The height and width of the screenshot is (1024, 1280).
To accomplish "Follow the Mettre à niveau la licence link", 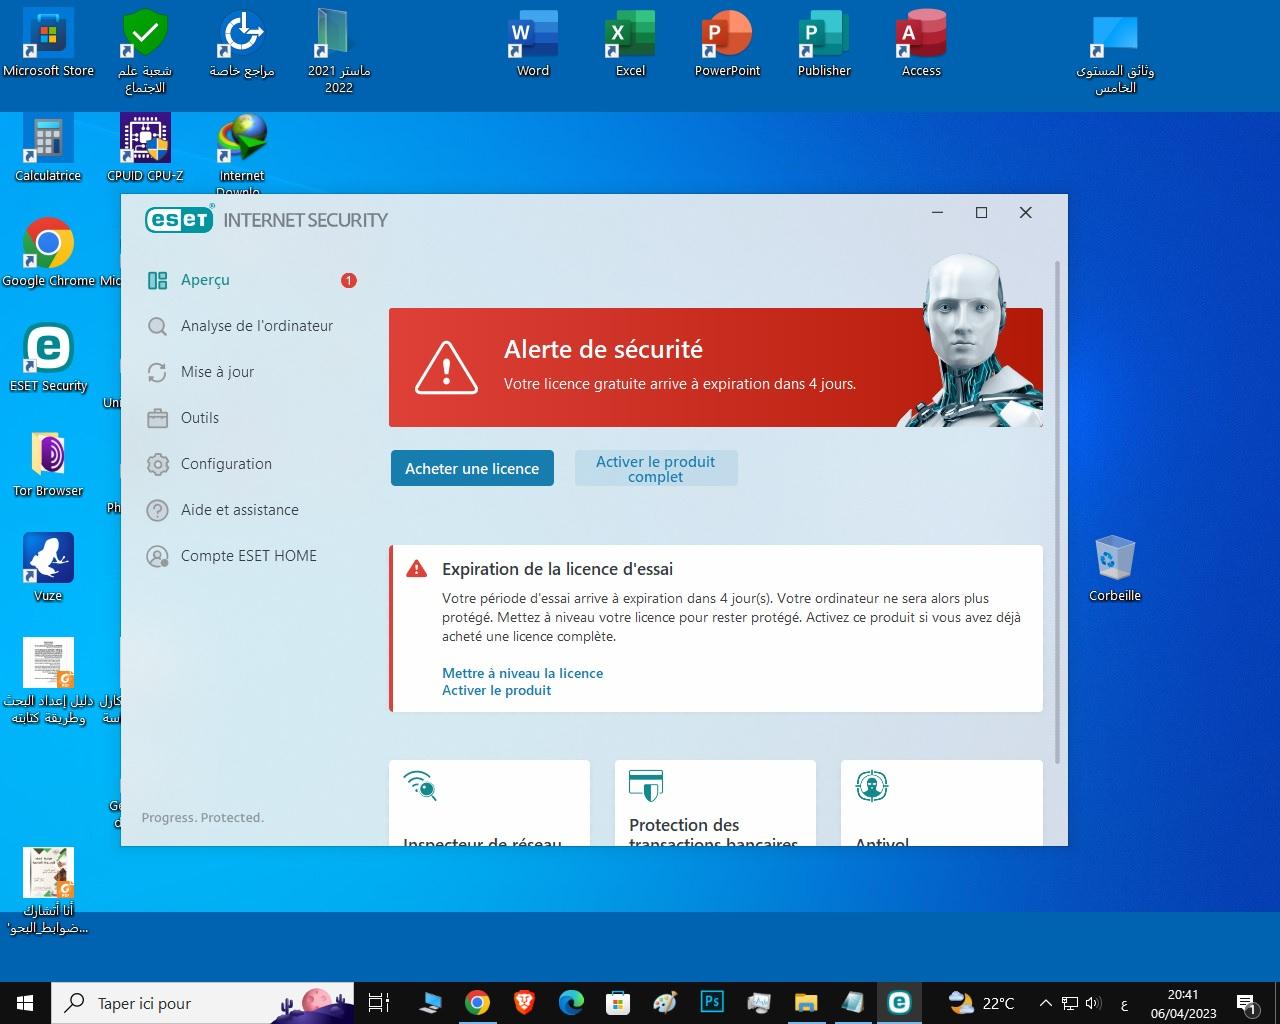I will coord(522,673).
